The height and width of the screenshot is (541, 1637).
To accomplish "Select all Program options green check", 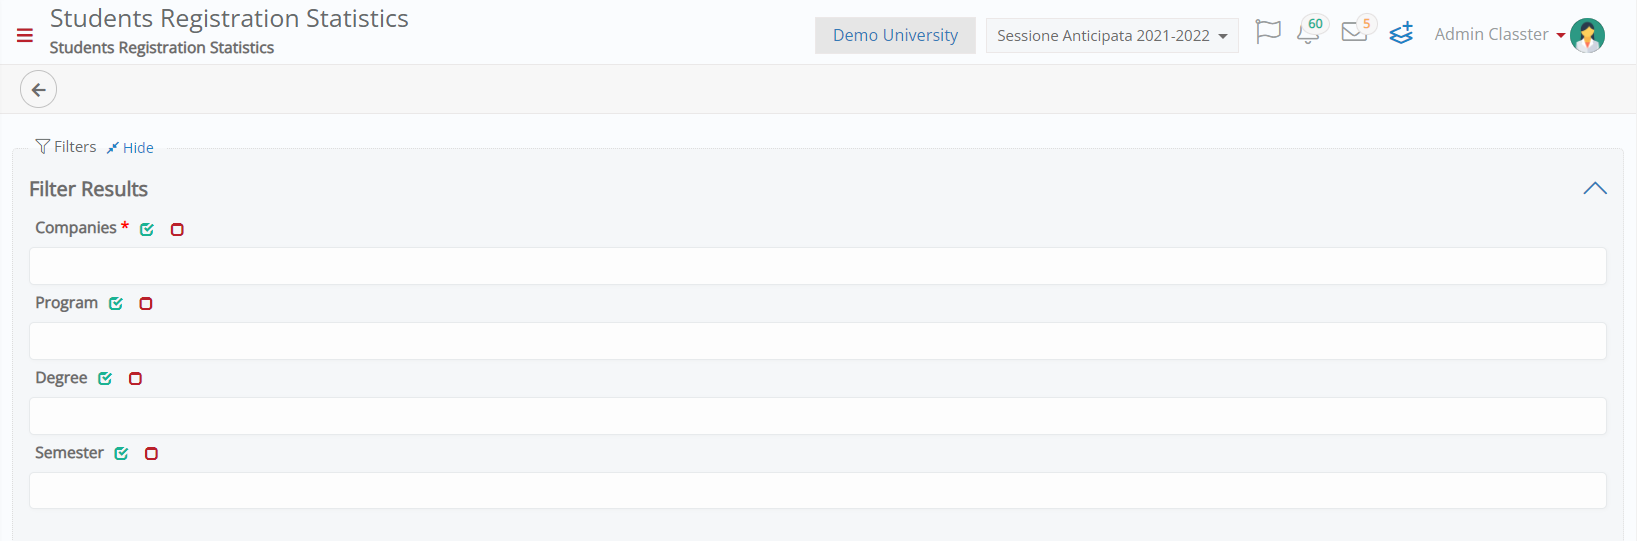I will click(116, 304).
